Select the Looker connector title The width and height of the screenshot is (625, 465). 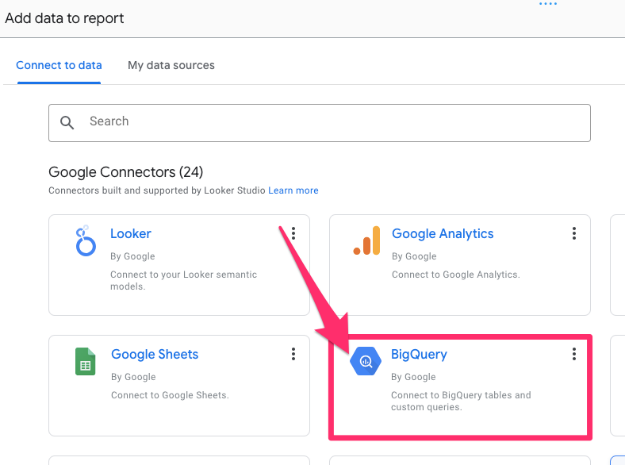coord(131,234)
